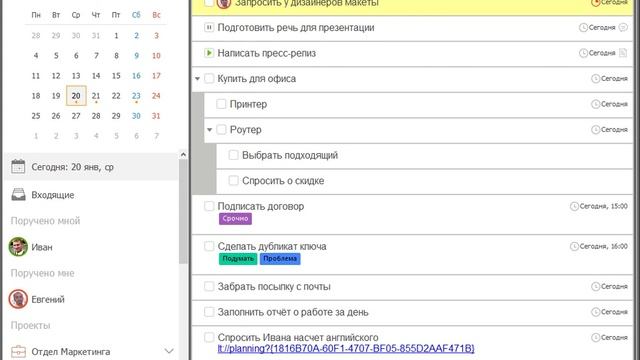Image resolution: width=640 pixels, height=360 pixels.
Task: Collapse Купить для офиса subtasks
Action: point(197,78)
